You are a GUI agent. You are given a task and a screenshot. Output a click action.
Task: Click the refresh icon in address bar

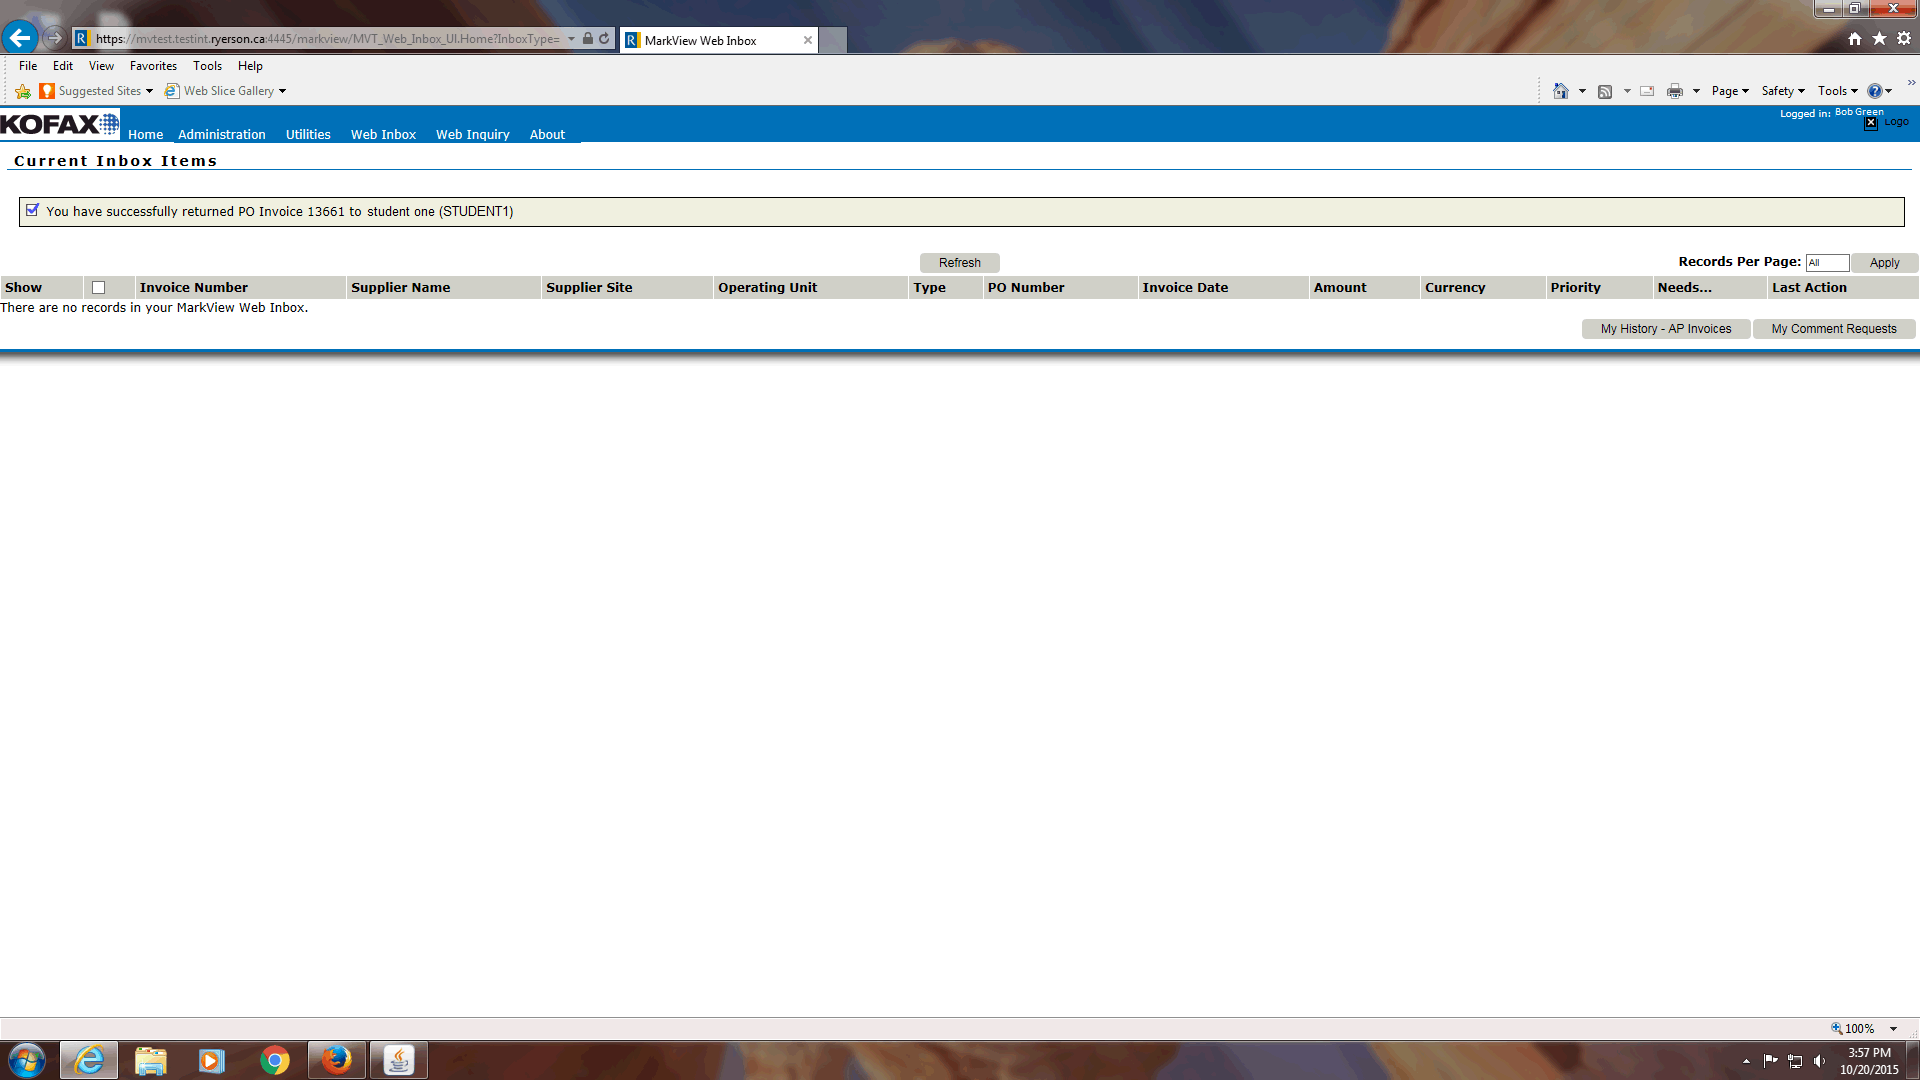click(x=604, y=39)
